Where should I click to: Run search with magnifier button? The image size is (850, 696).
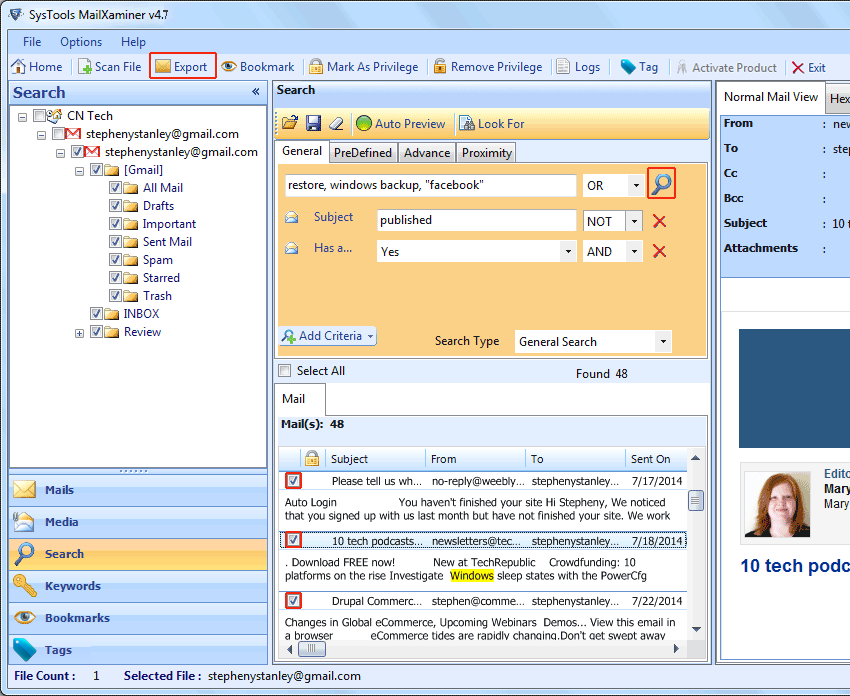pos(661,184)
